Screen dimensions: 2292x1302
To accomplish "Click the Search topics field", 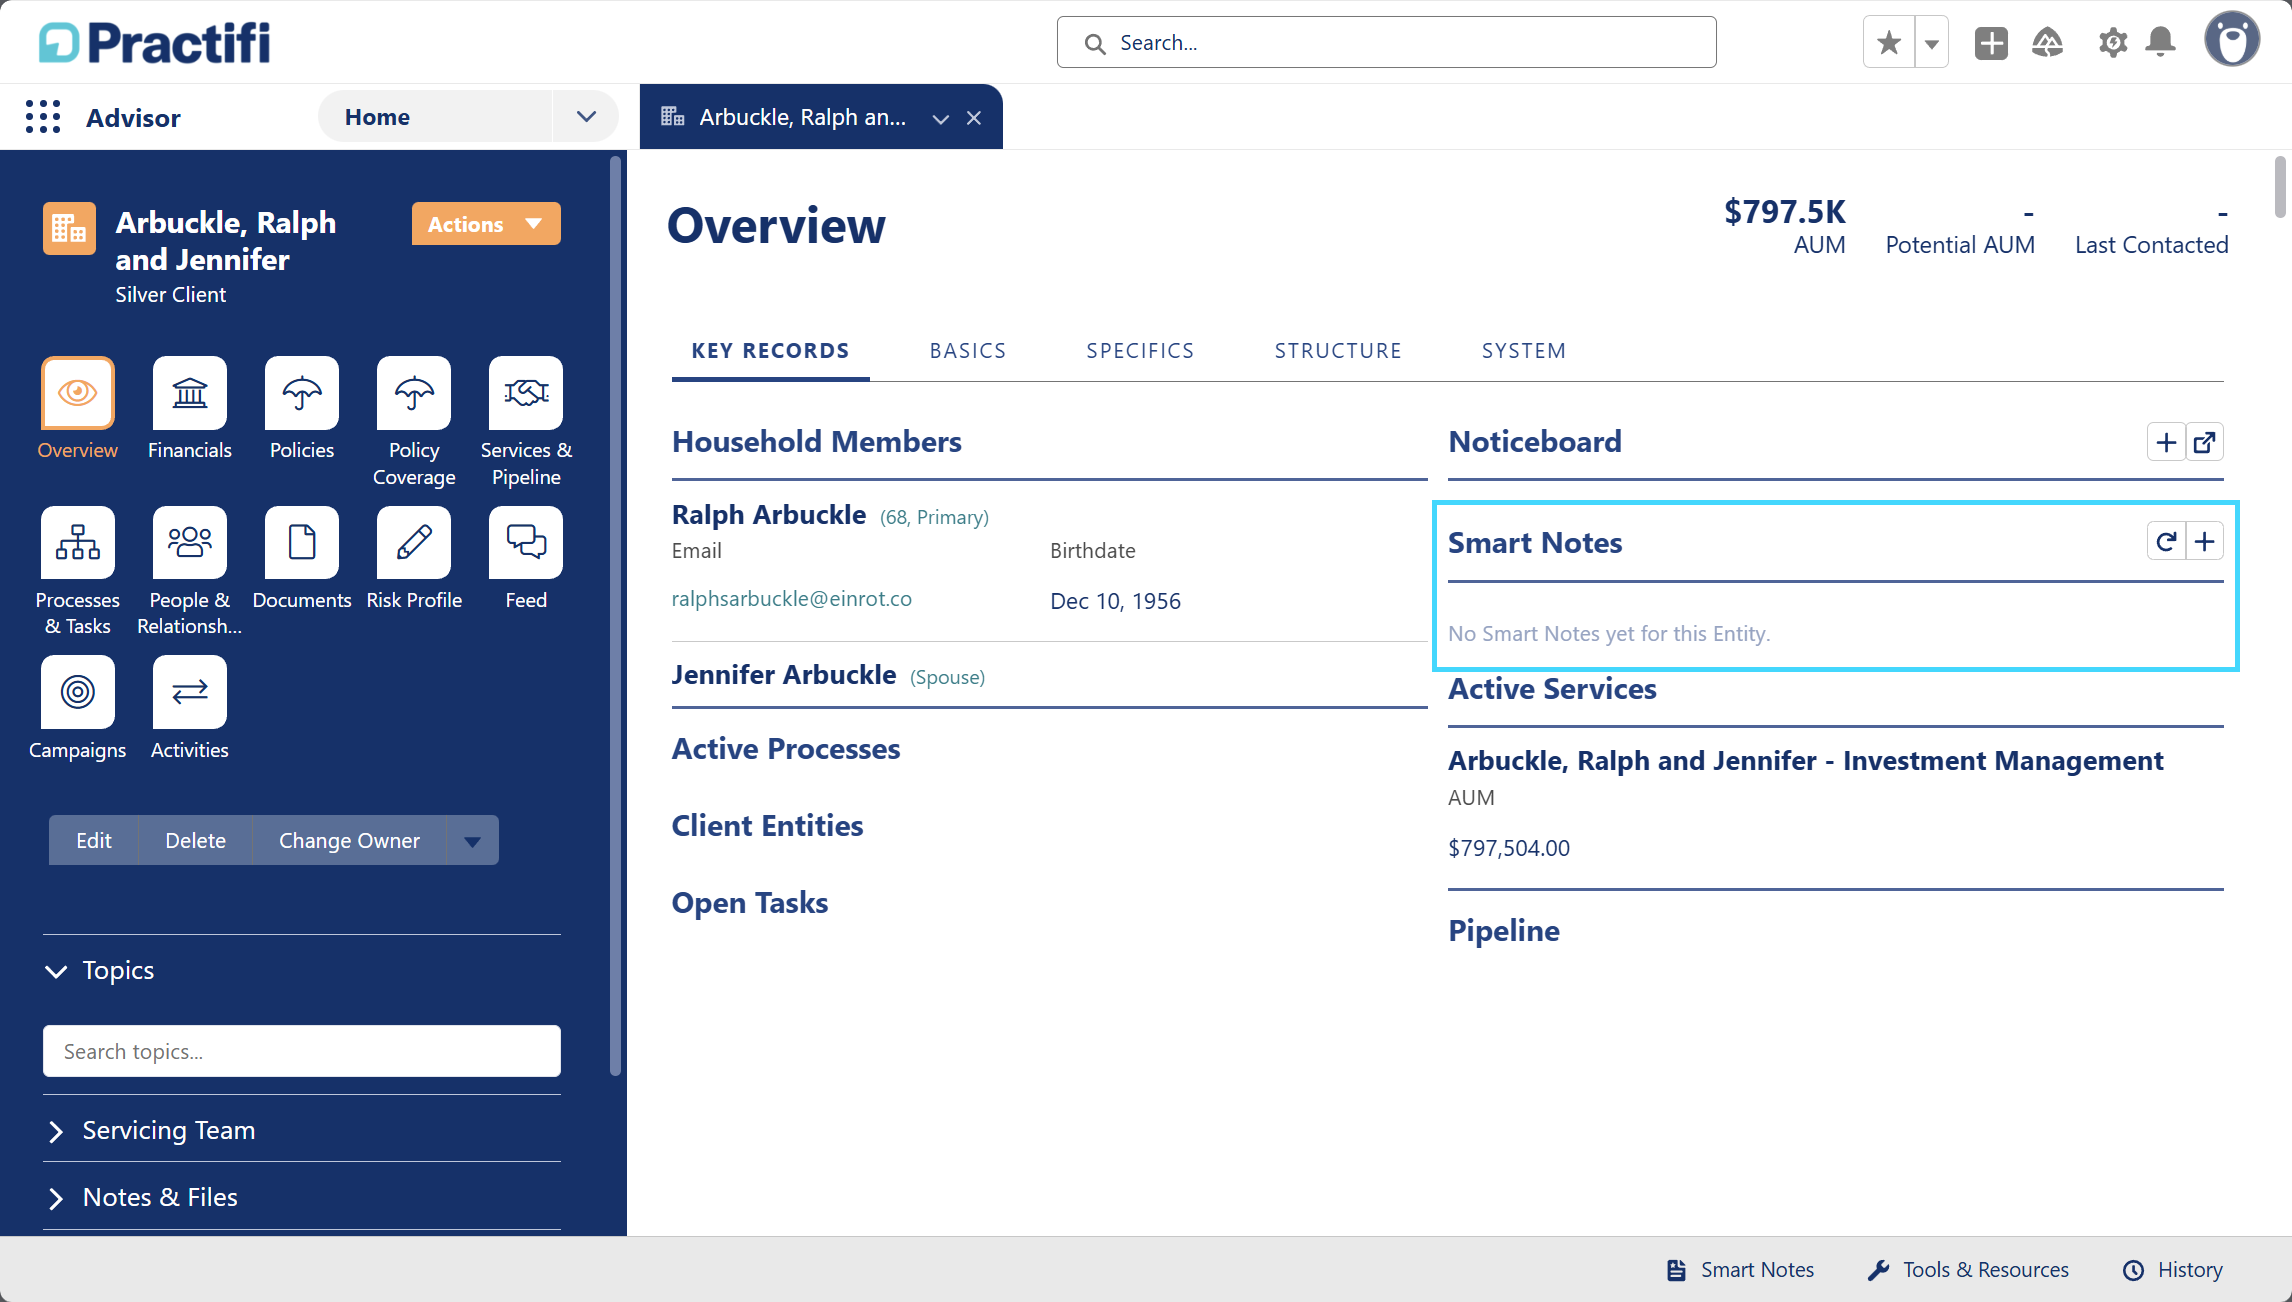I will point(302,1051).
